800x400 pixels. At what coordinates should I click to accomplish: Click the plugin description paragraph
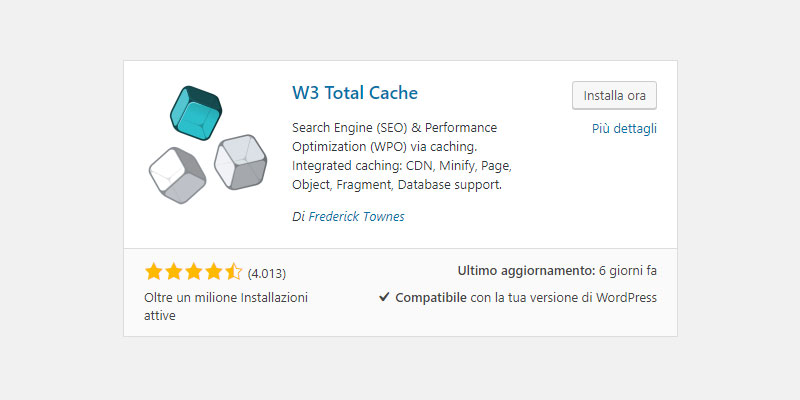[402, 156]
